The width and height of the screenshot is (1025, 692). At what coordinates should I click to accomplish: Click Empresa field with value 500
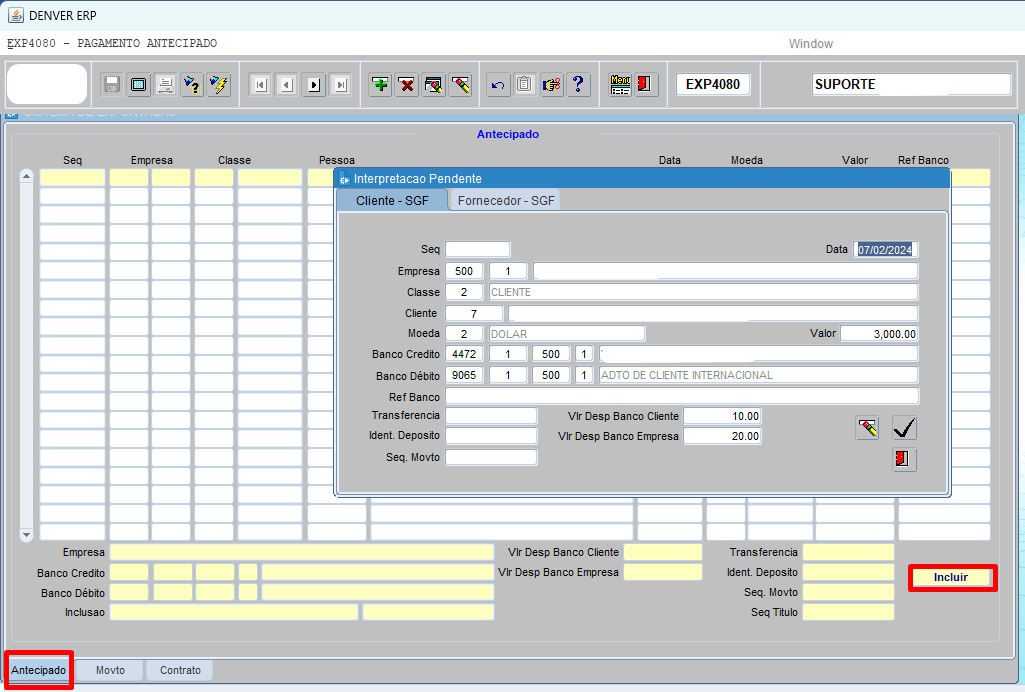coord(464,271)
